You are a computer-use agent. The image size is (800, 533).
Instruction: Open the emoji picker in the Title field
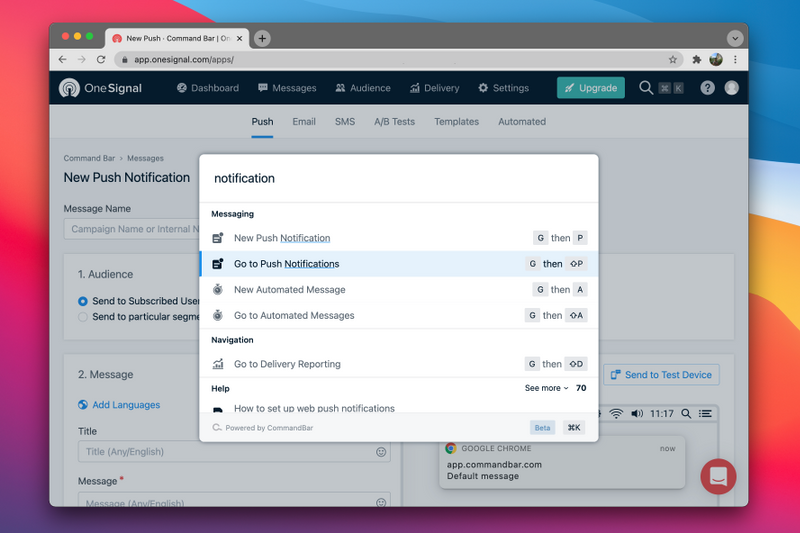tap(381, 452)
